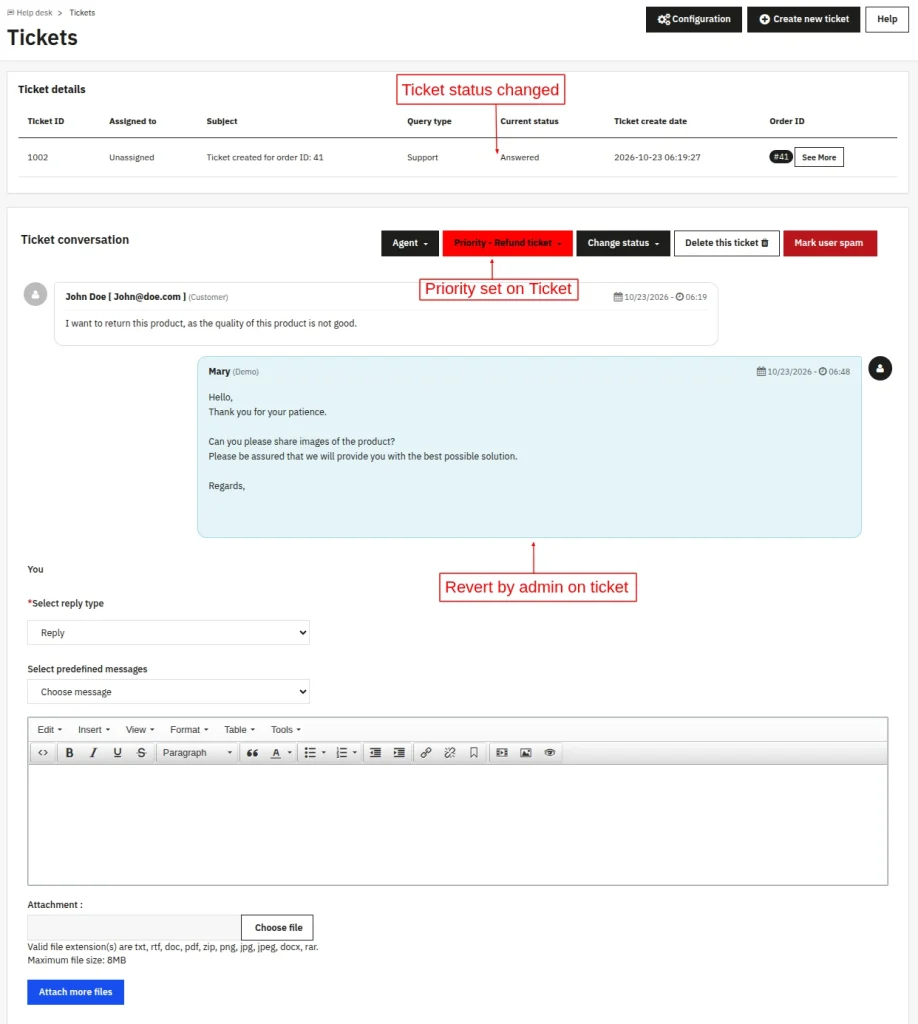Open text color dropdown arrow
The width and height of the screenshot is (918, 1024).
[290, 752]
